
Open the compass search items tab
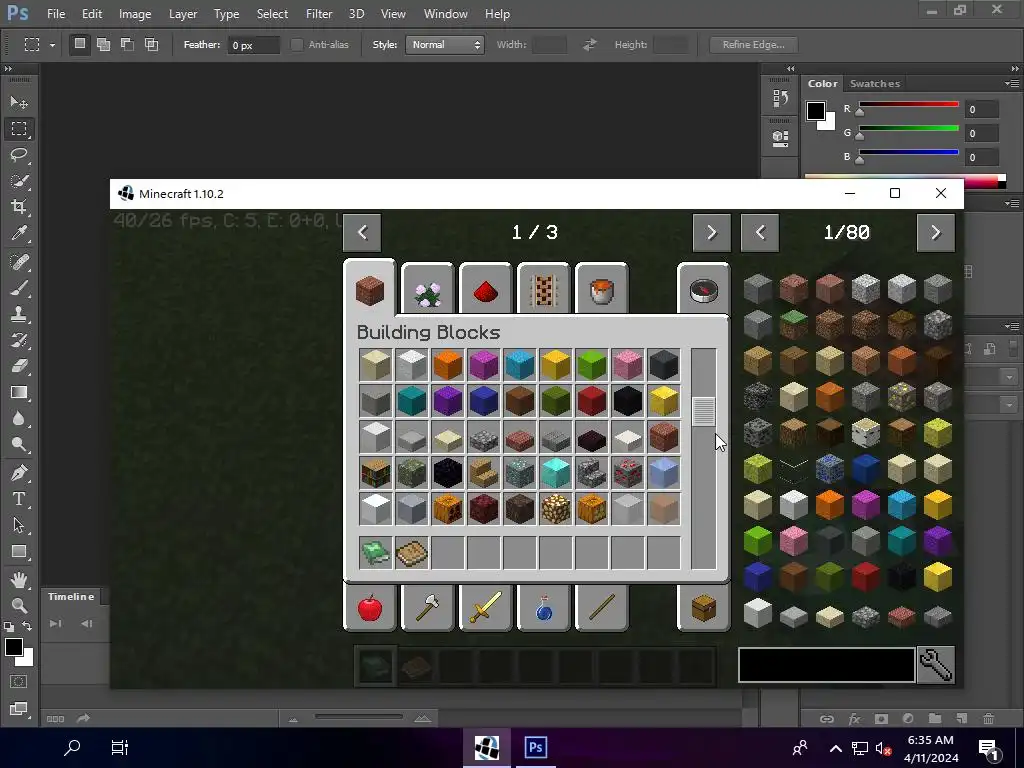click(703, 289)
